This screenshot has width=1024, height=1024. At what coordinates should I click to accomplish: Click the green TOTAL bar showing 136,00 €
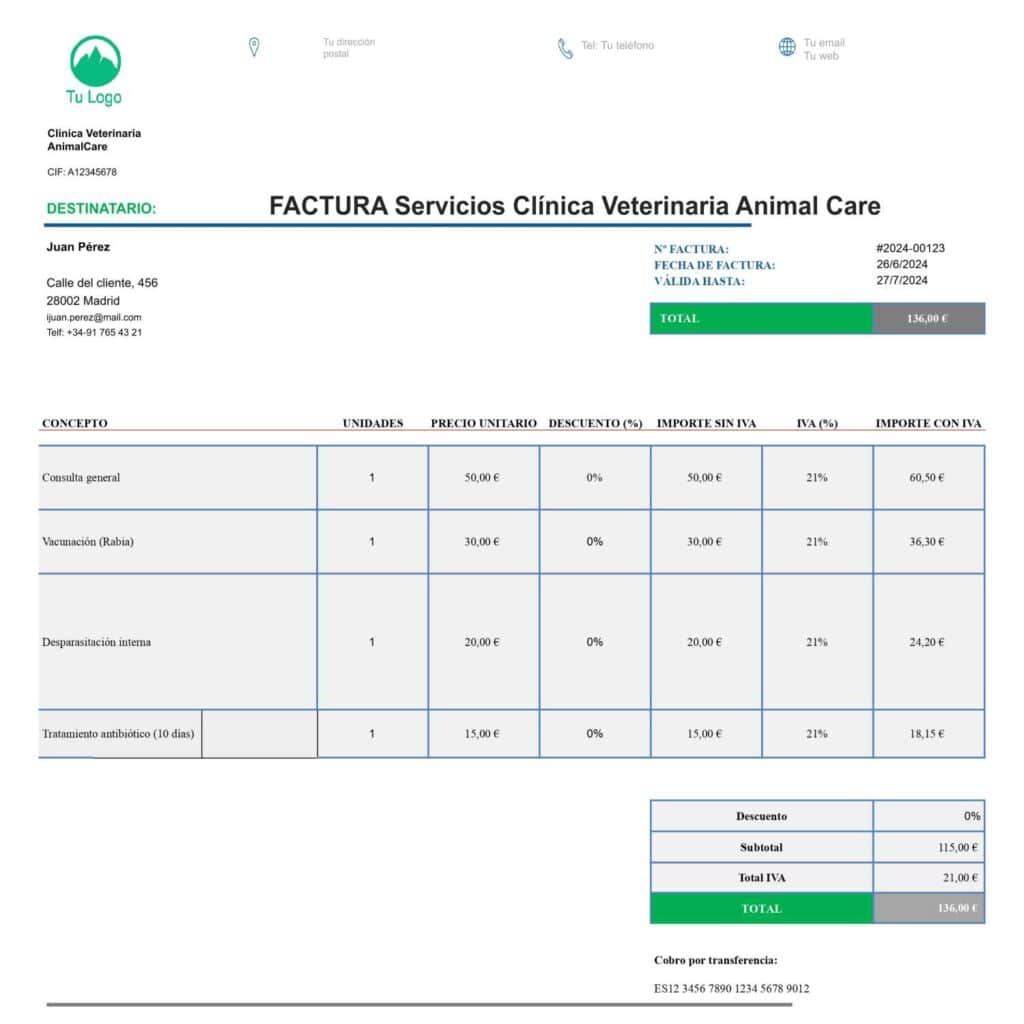(760, 318)
